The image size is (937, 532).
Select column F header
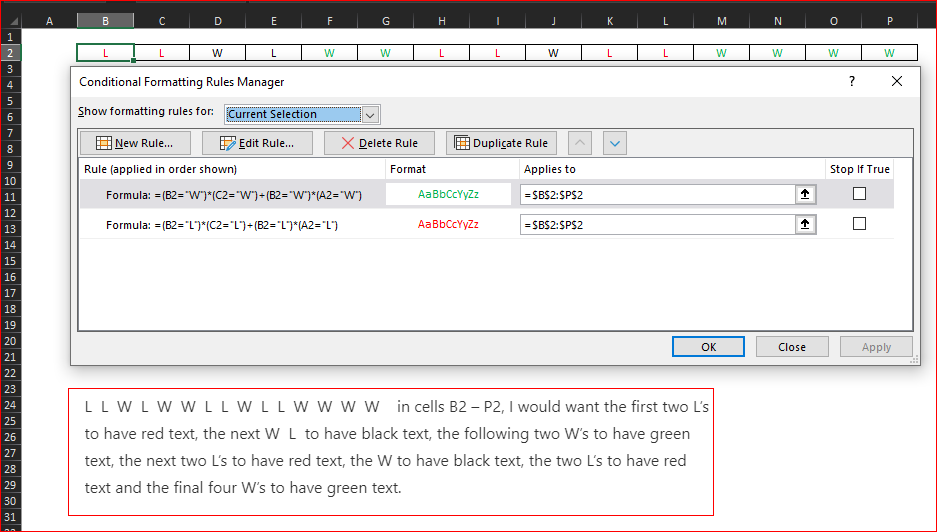coord(329,21)
